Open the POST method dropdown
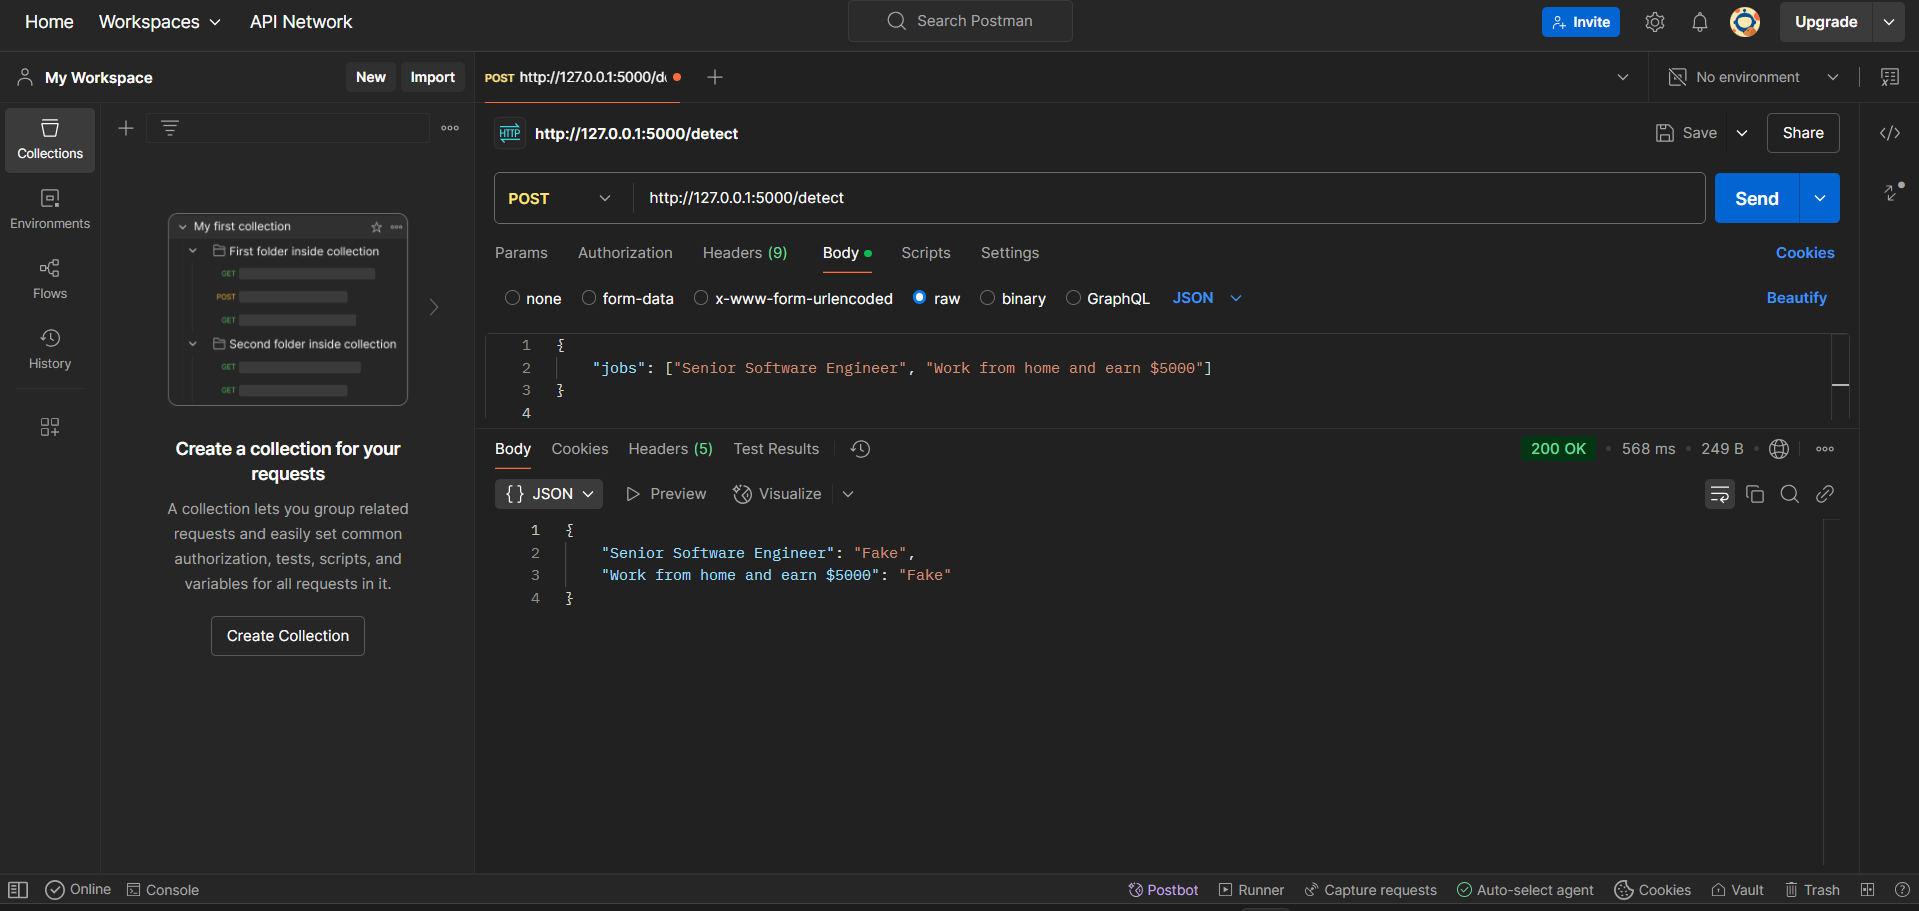This screenshot has width=1919, height=911. (x=562, y=198)
